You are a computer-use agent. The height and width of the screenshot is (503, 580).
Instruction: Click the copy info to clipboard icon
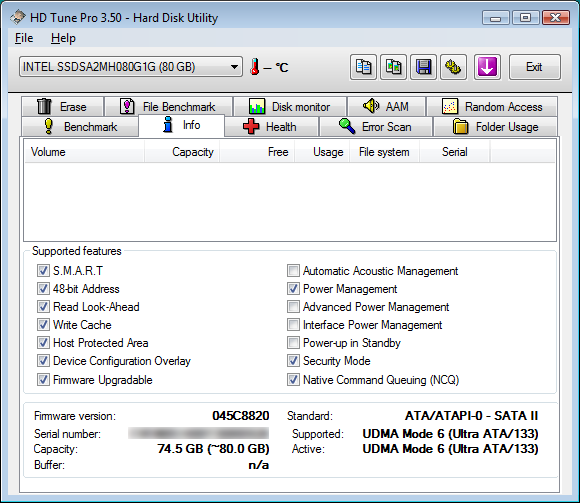coord(363,67)
